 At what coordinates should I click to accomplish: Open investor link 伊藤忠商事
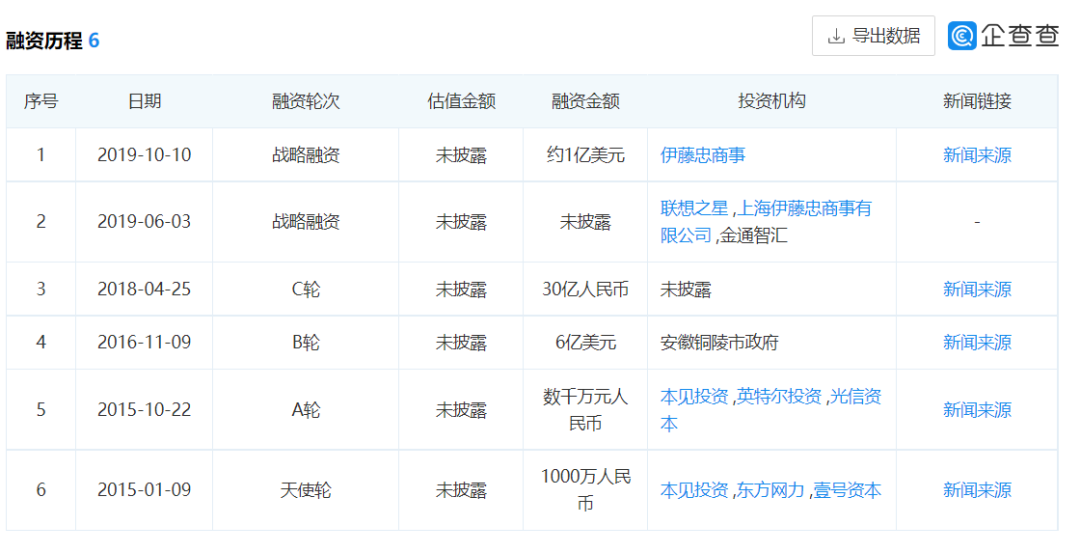click(703, 155)
